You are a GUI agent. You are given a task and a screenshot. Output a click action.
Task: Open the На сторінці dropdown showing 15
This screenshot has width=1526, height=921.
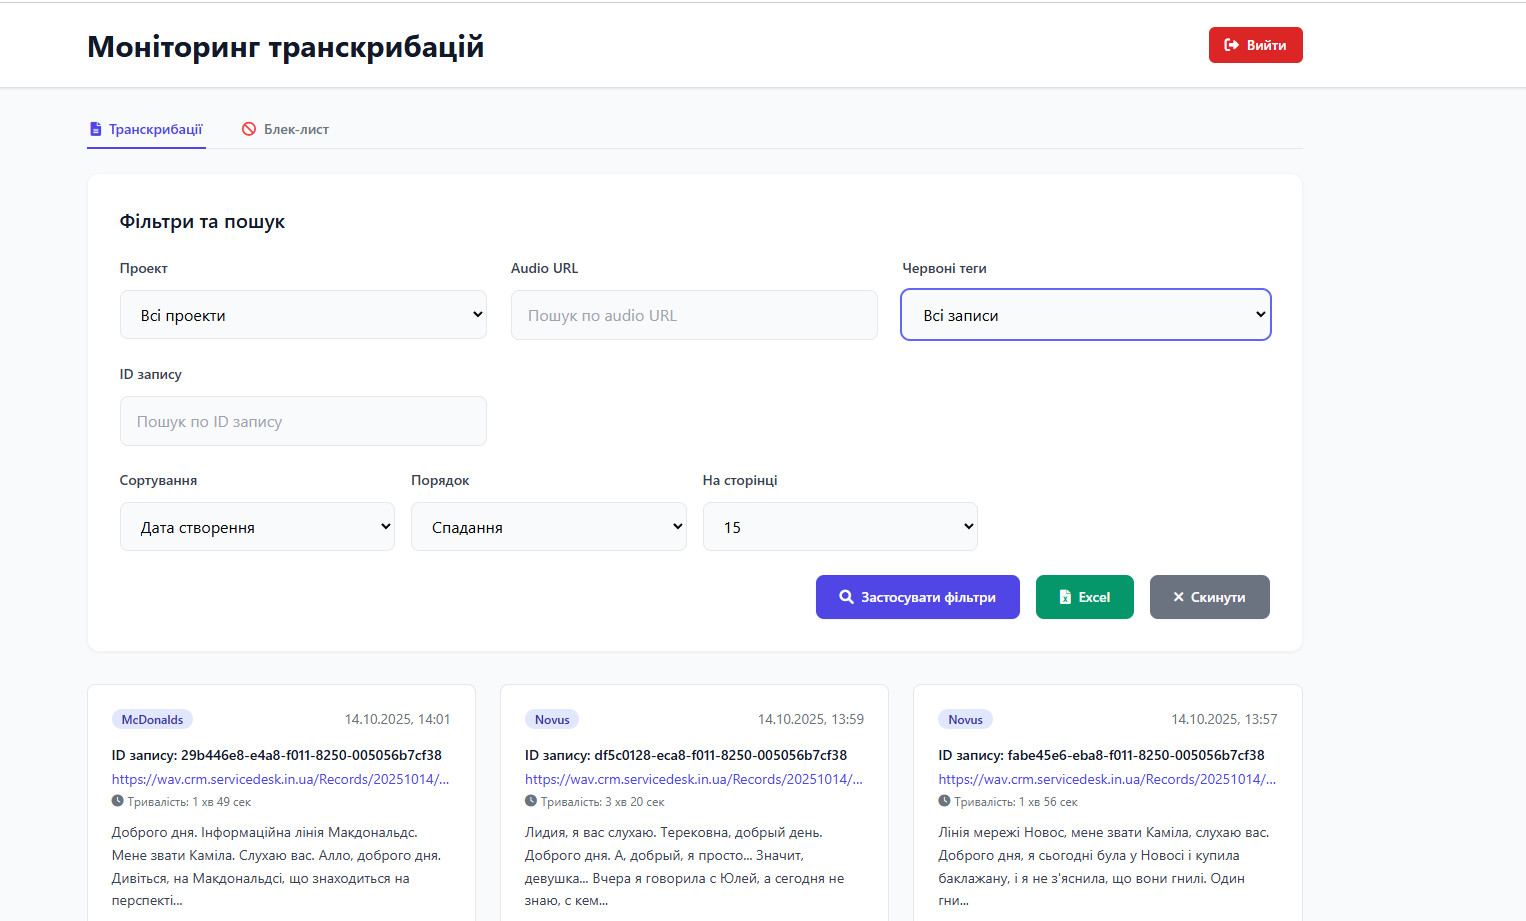tap(840, 526)
